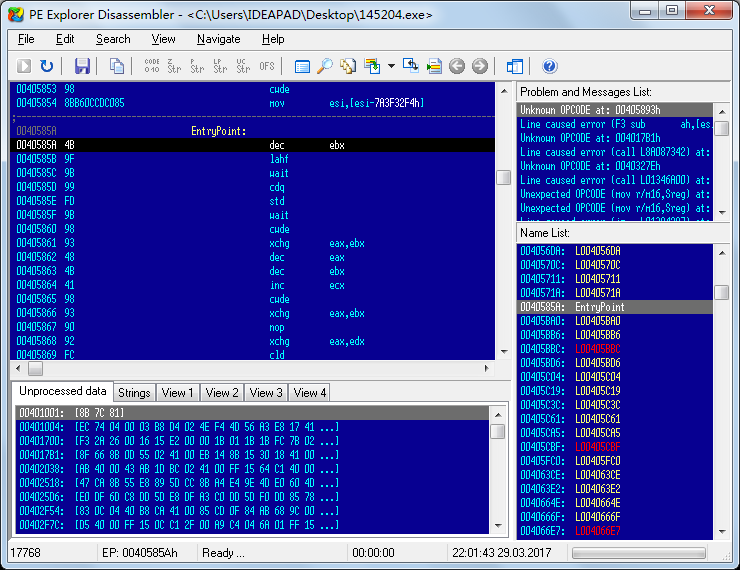Click the magnifying glass search icon

pyautogui.click(x=325, y=66)
